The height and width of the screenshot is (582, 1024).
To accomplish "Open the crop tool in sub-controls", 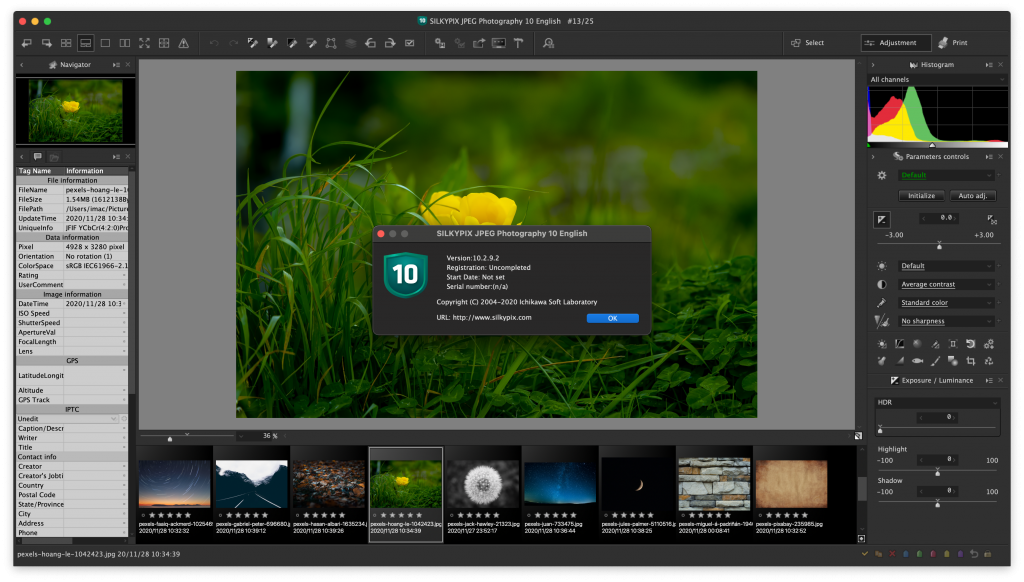I will (970, 361).
